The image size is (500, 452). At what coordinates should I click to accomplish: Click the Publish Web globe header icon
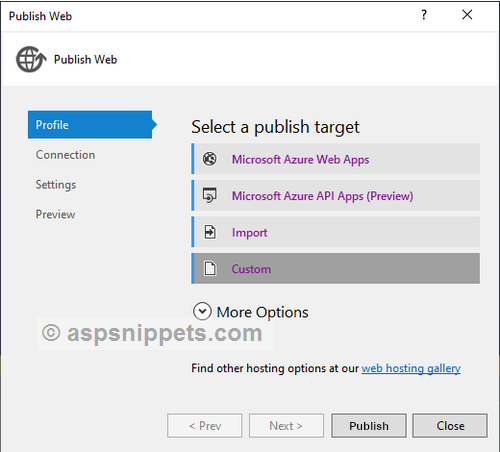(31, 59)
